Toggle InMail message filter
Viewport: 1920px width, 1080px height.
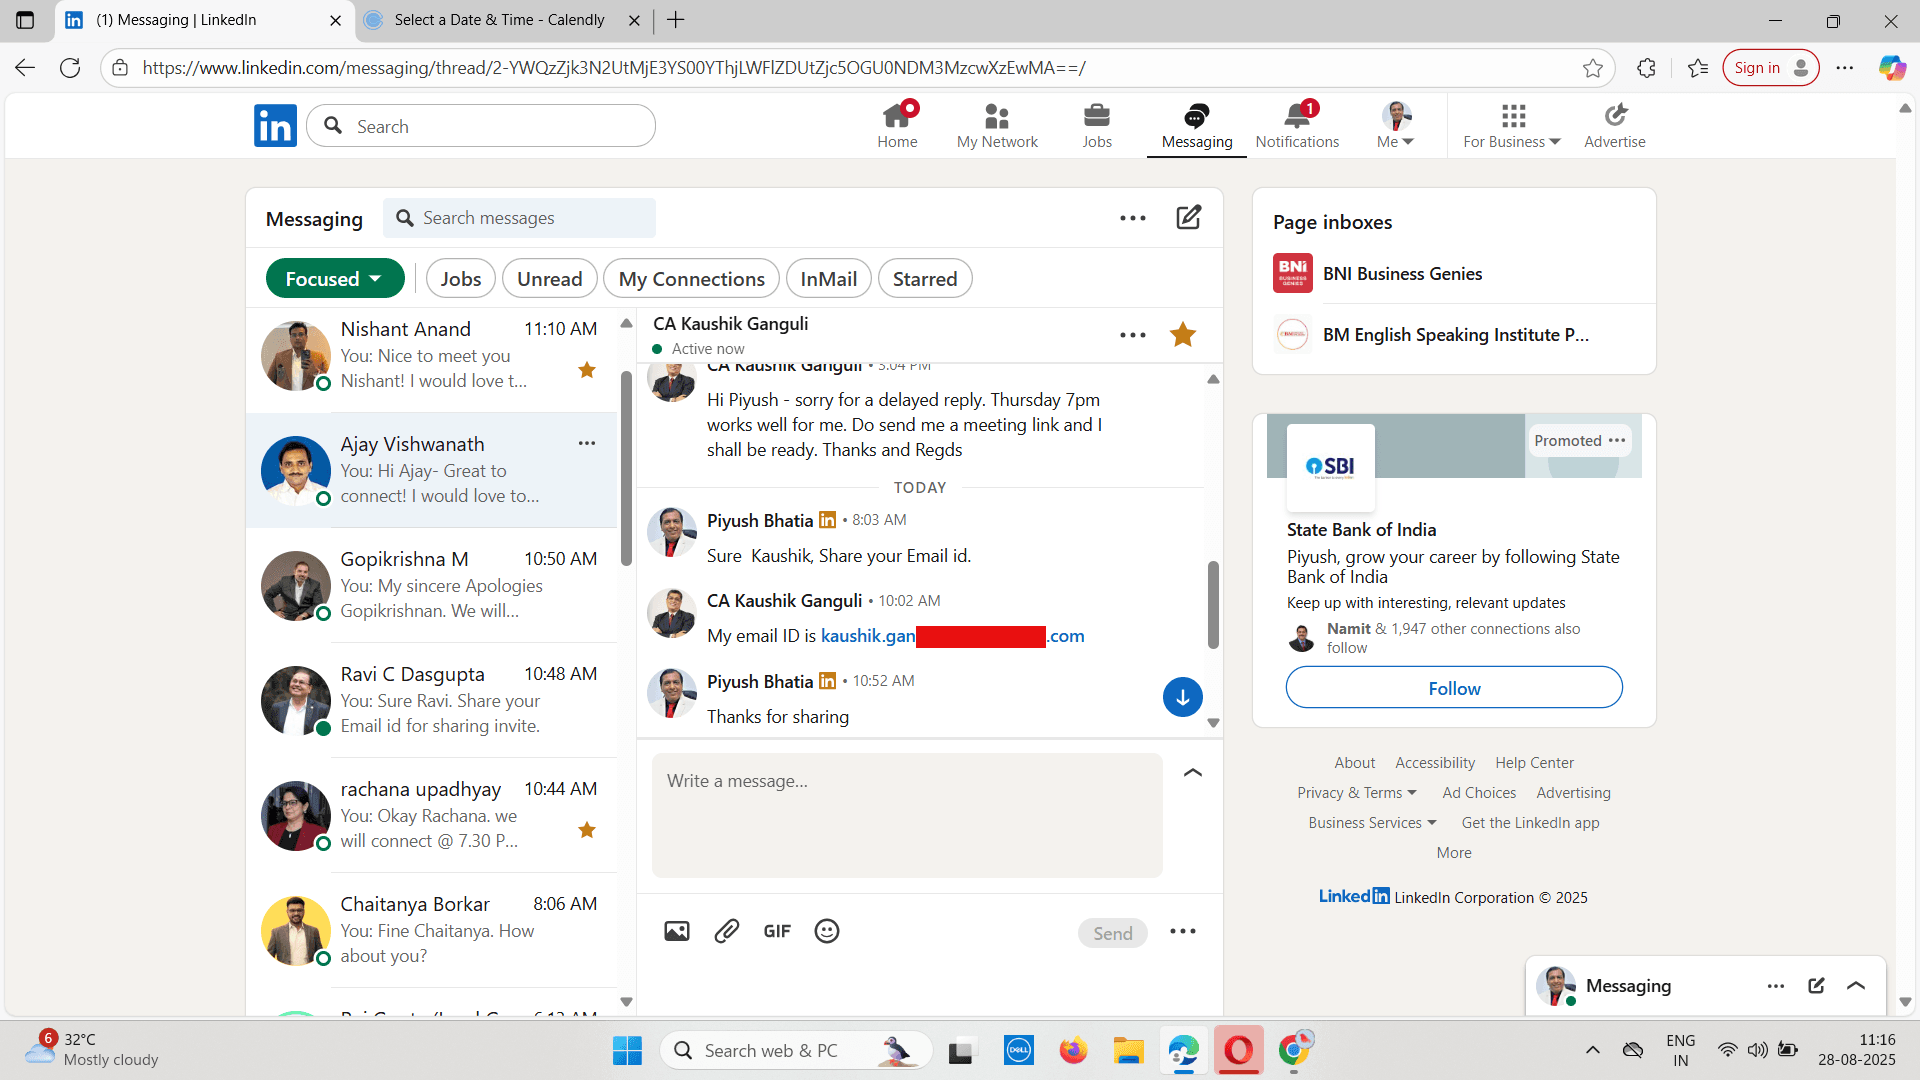pos(829,279)
